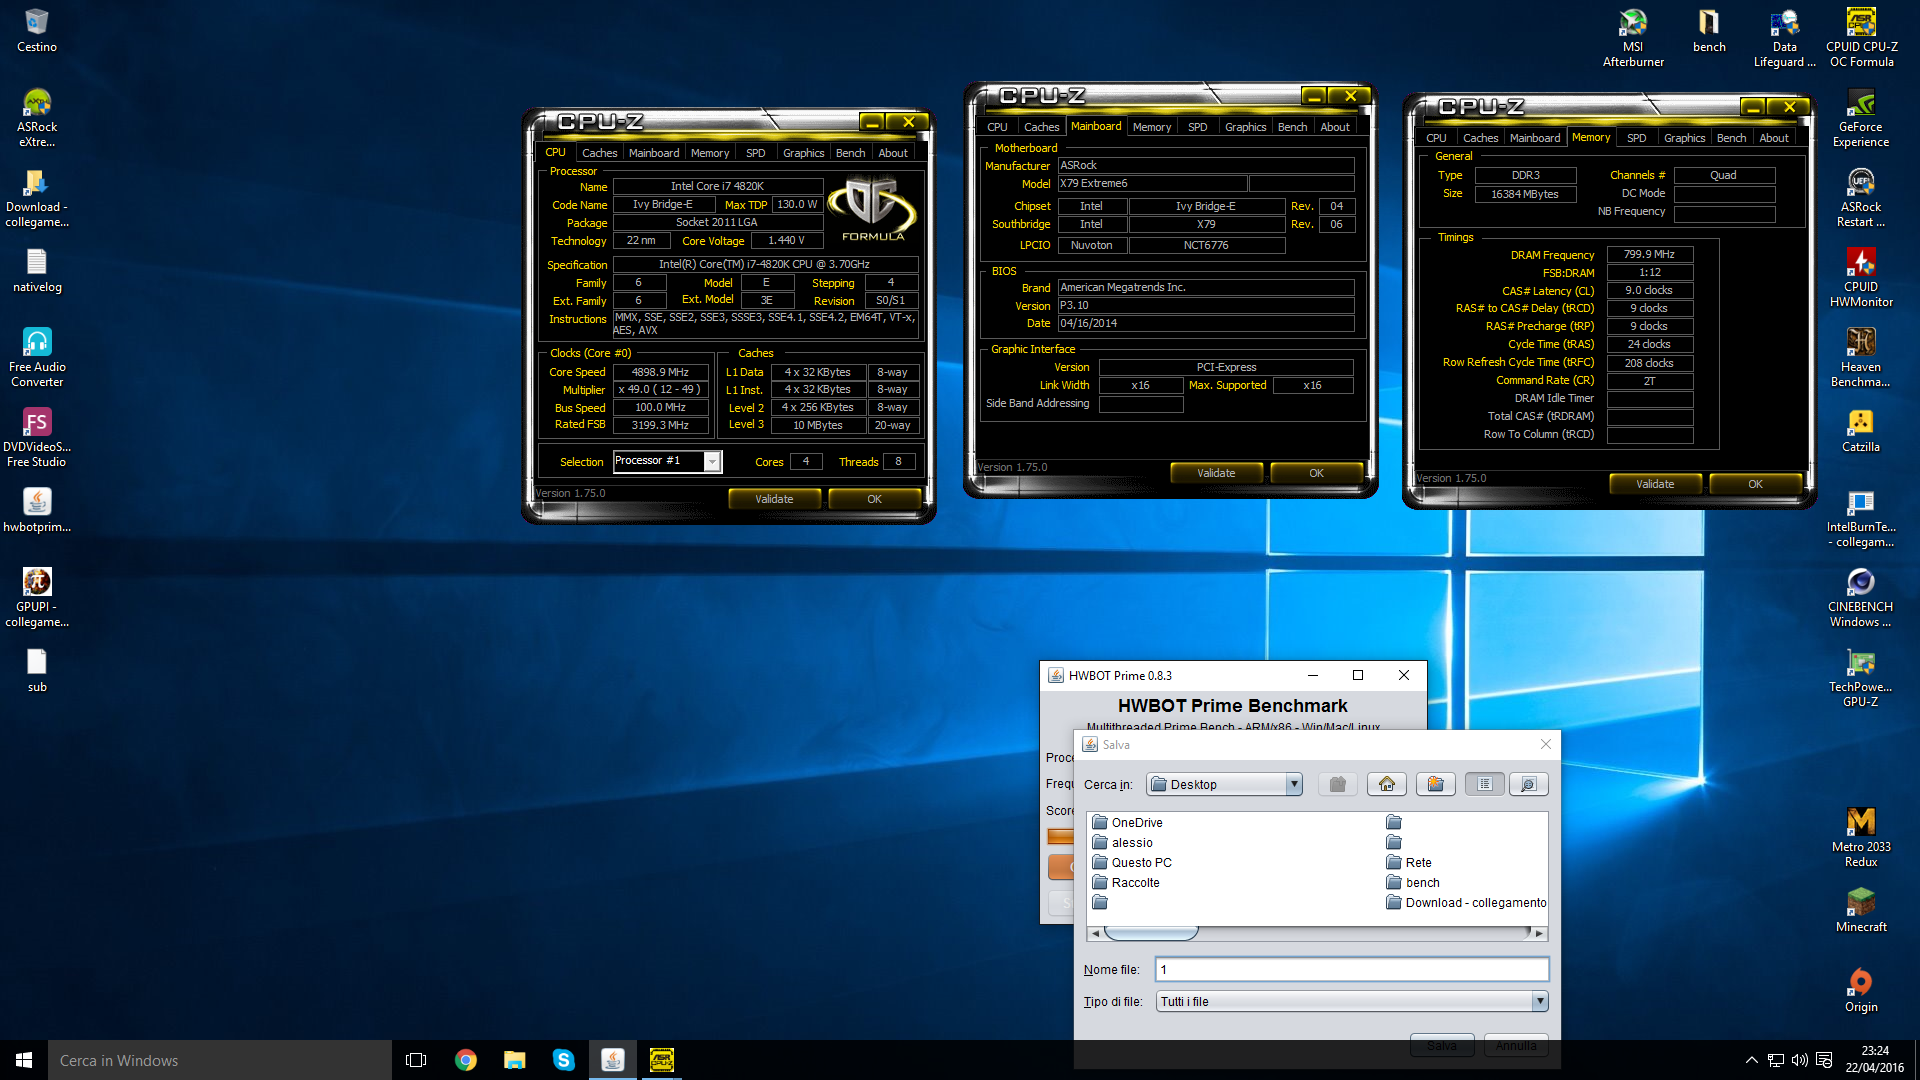Open Catzilla desktop icon

coord(1861,430)
